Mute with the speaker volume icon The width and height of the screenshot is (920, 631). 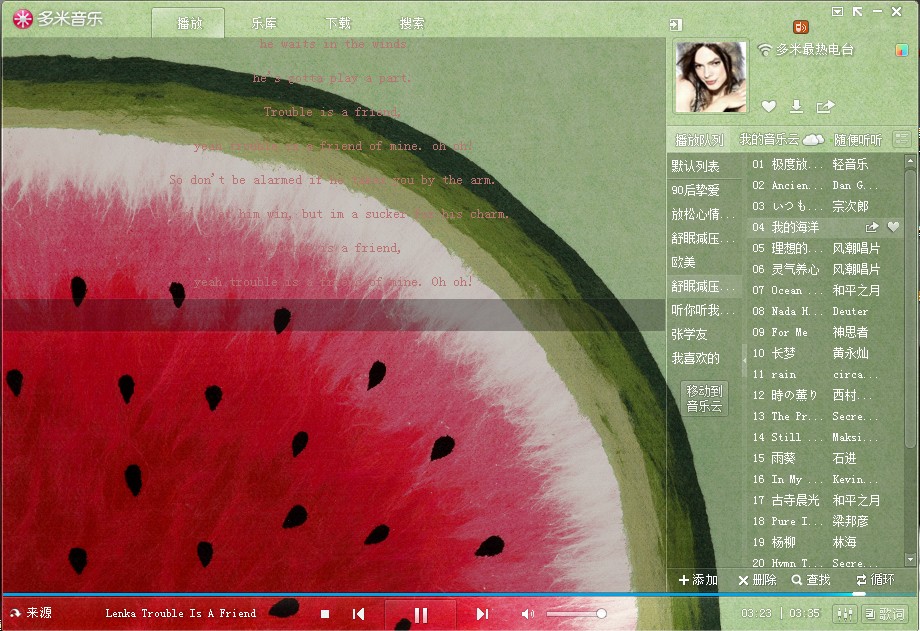pos(527,614)
